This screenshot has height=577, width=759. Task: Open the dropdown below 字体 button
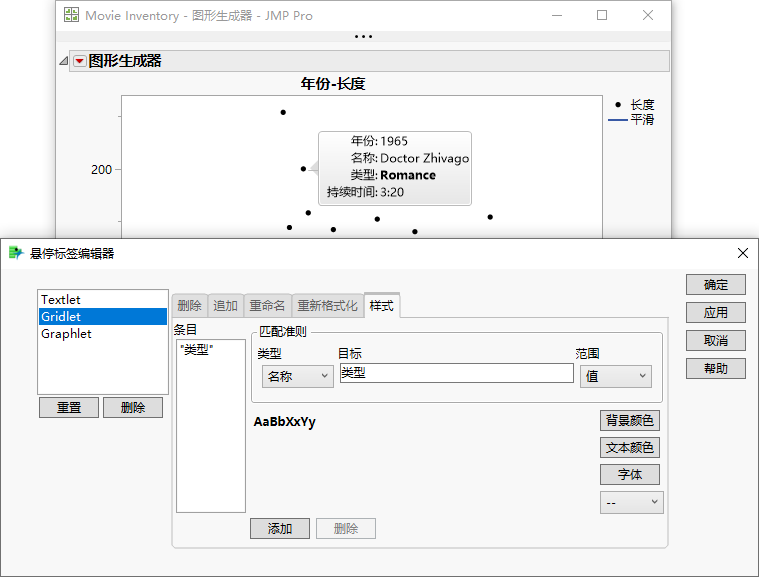click(x=631, y=502)
